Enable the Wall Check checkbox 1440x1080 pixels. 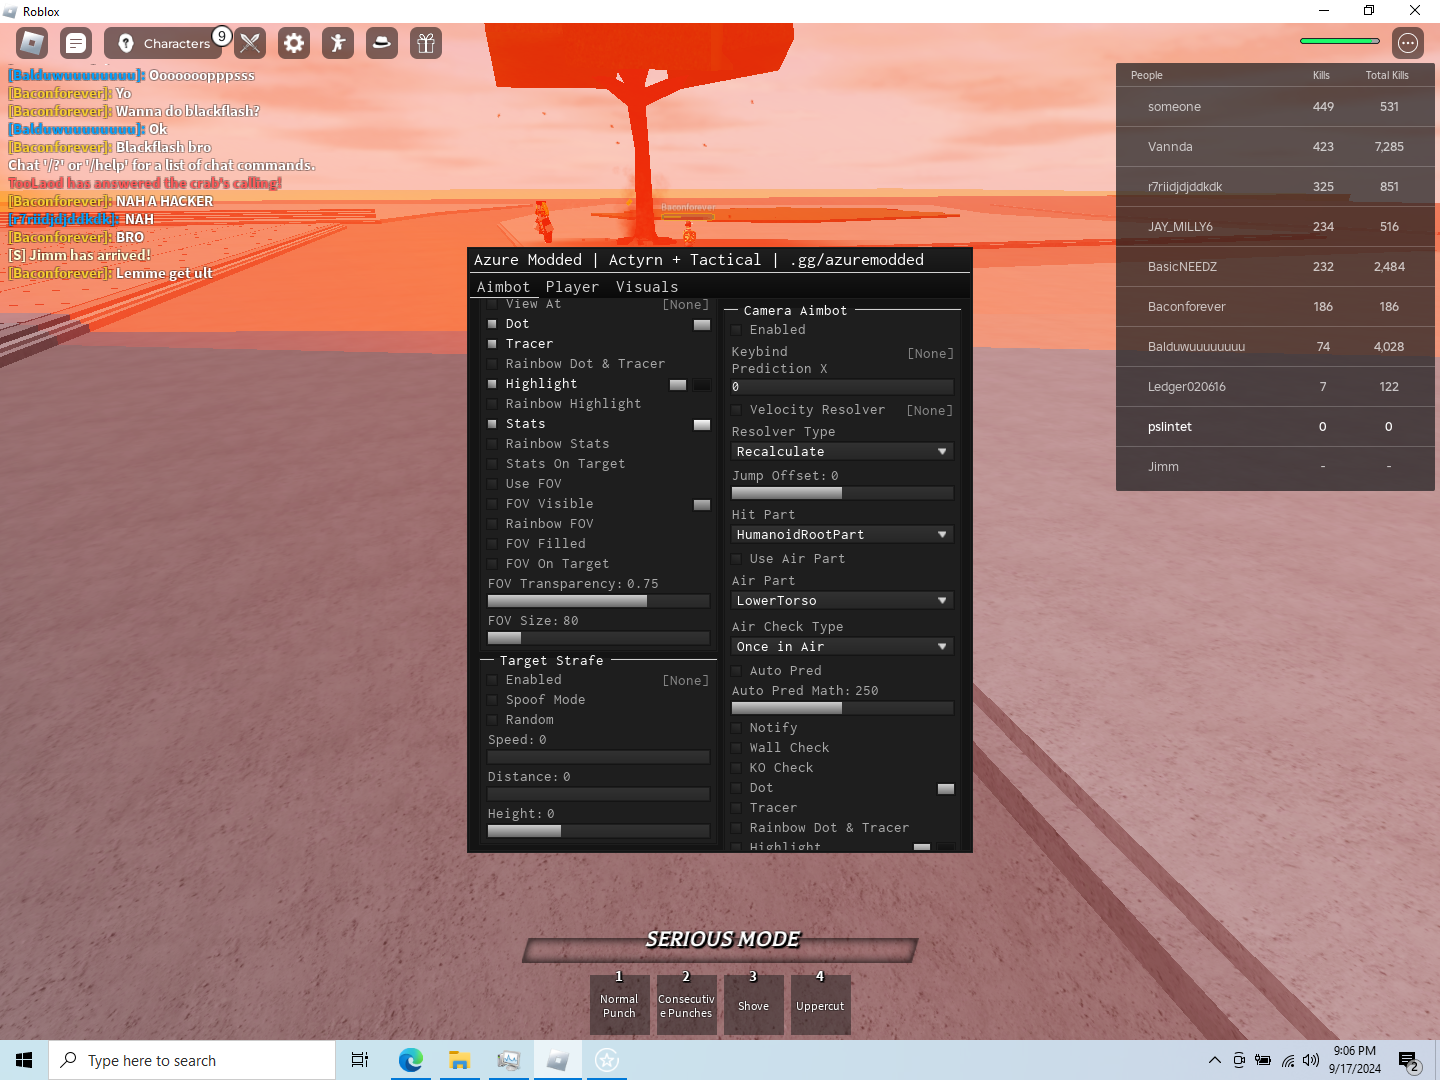pos(736,748)
